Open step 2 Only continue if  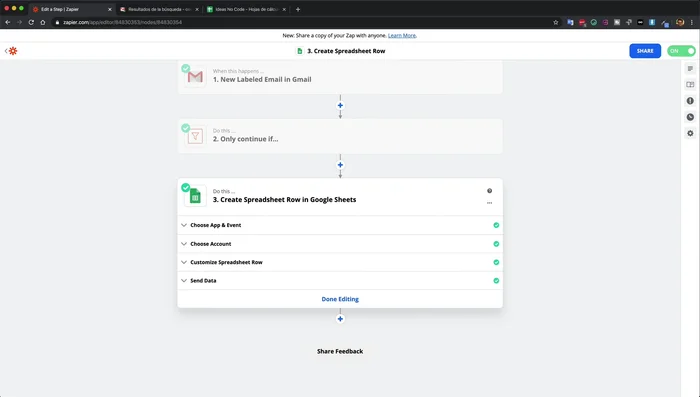(340, 136)
